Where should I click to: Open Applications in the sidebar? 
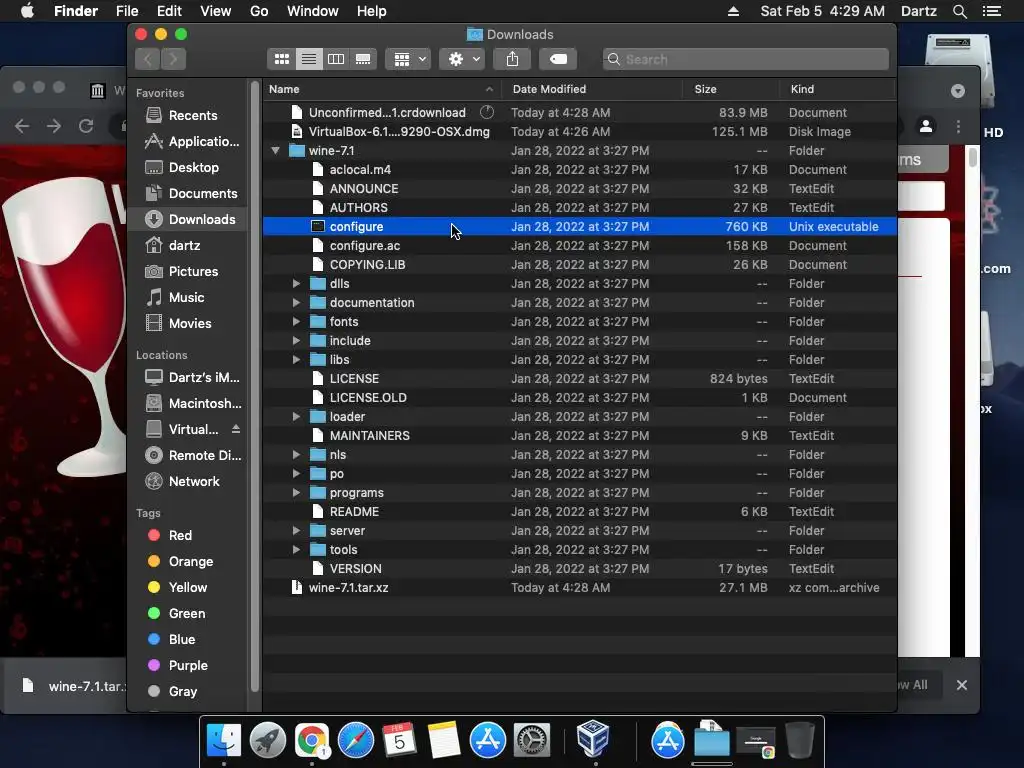click(x=189, y=142)
